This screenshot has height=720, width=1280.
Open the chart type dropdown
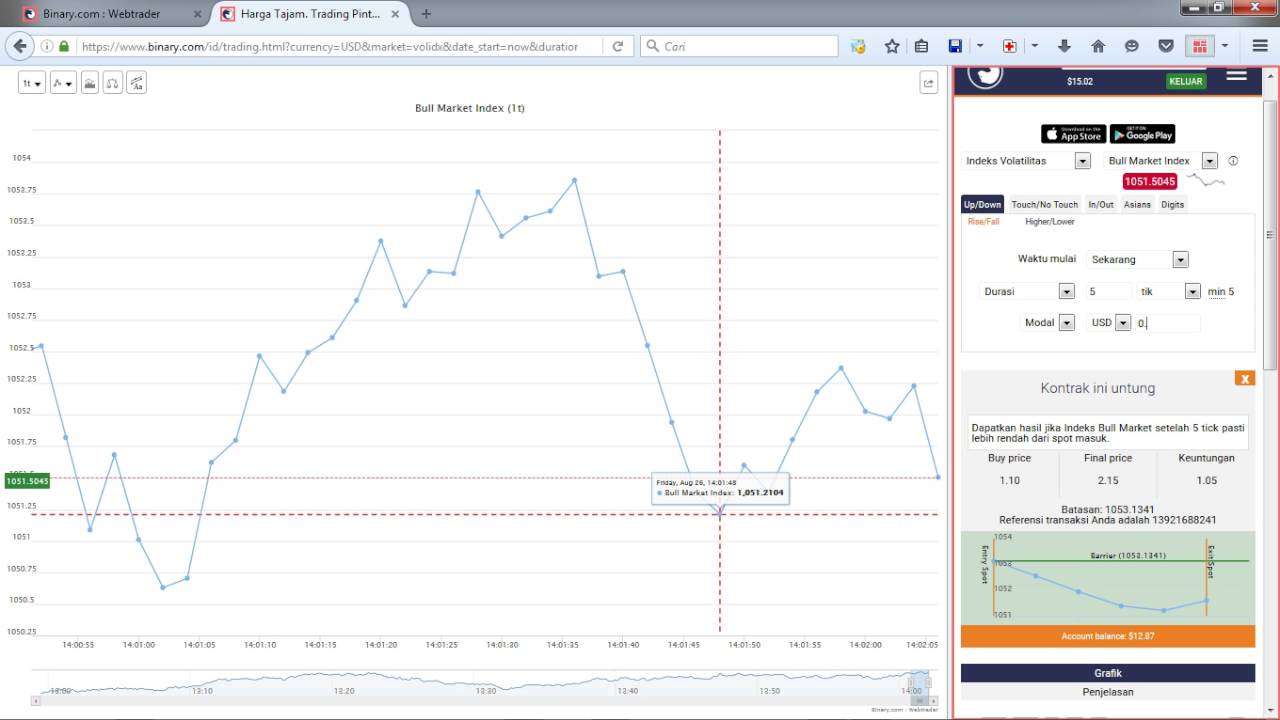click(x=63, y=84)
